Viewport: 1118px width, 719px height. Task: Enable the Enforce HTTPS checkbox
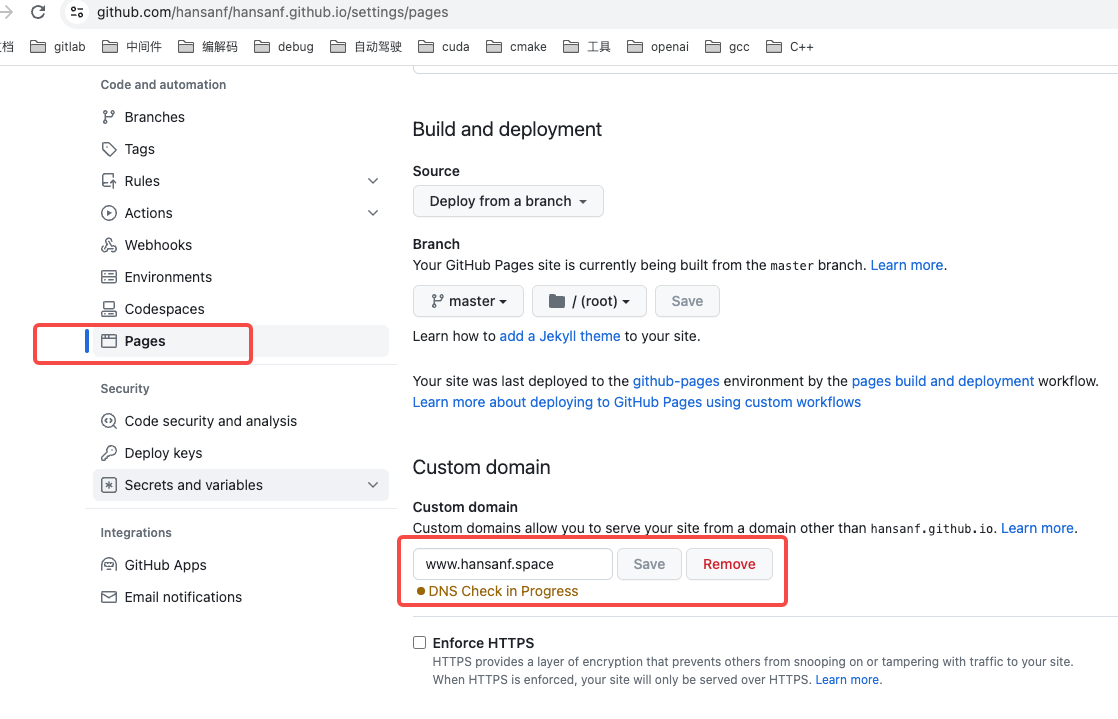coord(419,643)
